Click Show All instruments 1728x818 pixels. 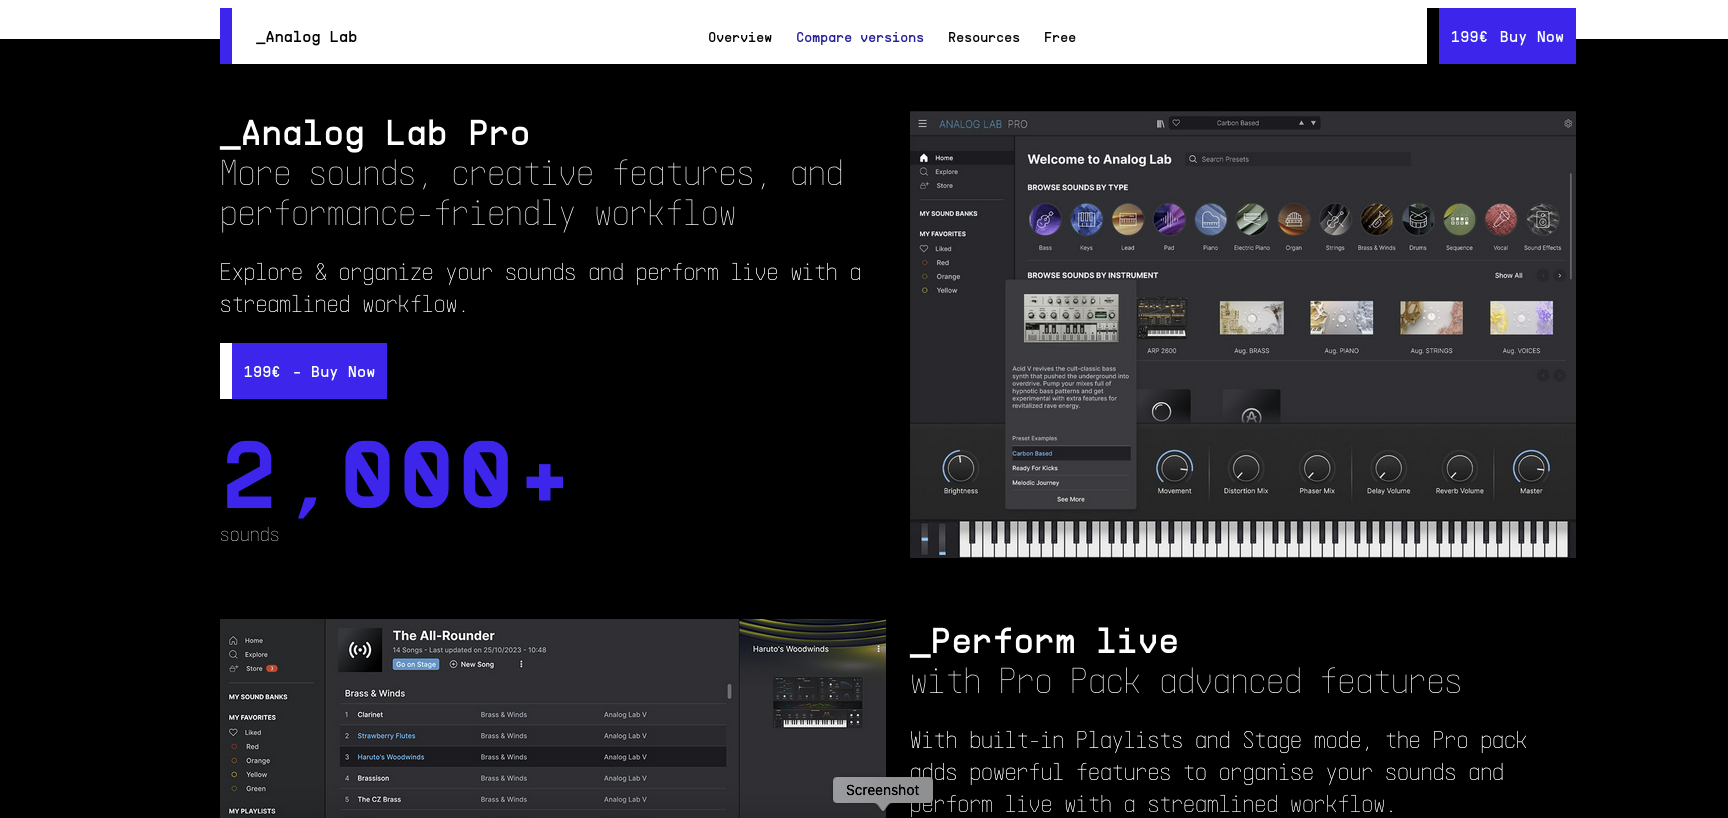click(1508, 276)
